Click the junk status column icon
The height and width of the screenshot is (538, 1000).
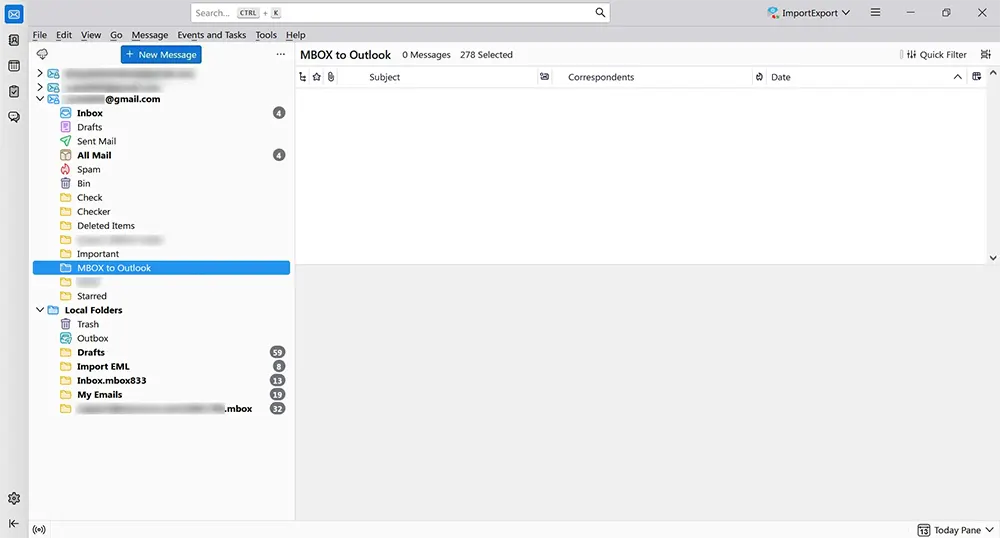[759, 77]
